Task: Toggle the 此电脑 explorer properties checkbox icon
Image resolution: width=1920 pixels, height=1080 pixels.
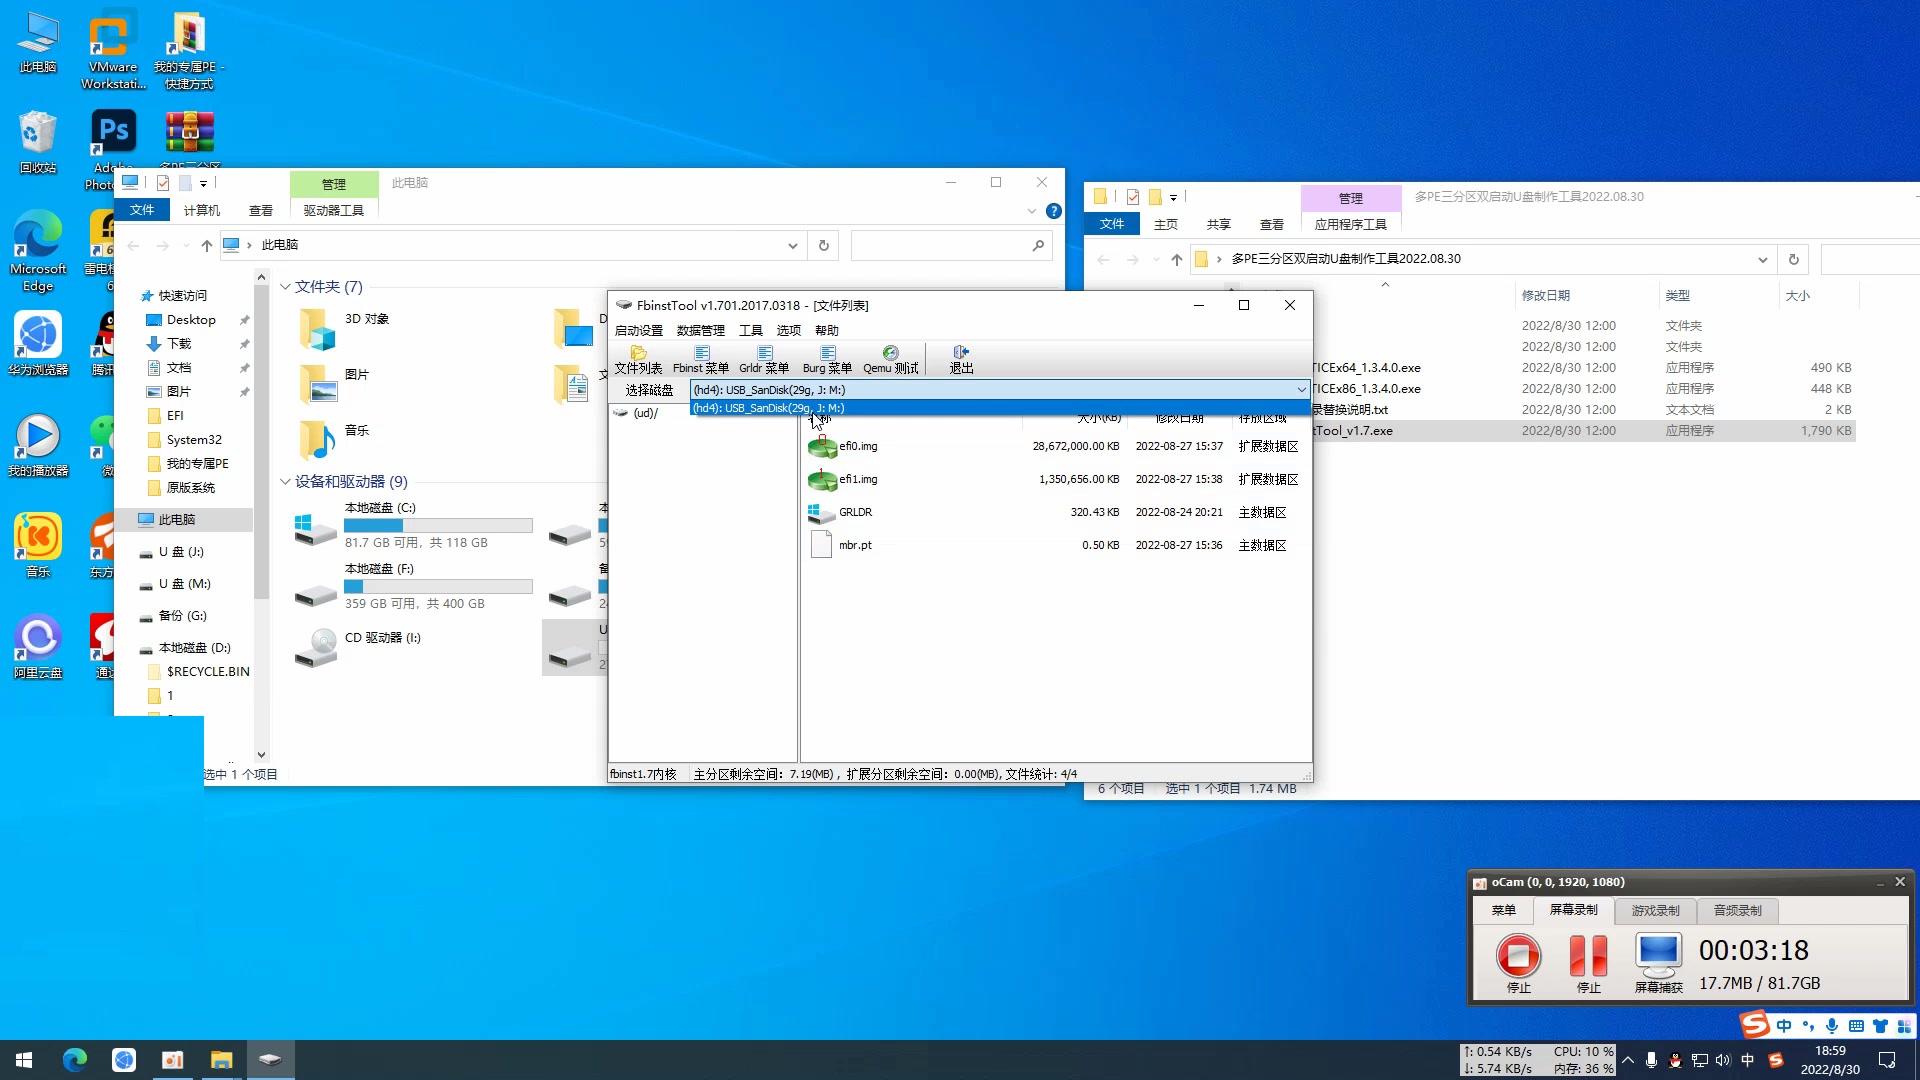Action: click(163, 183)
